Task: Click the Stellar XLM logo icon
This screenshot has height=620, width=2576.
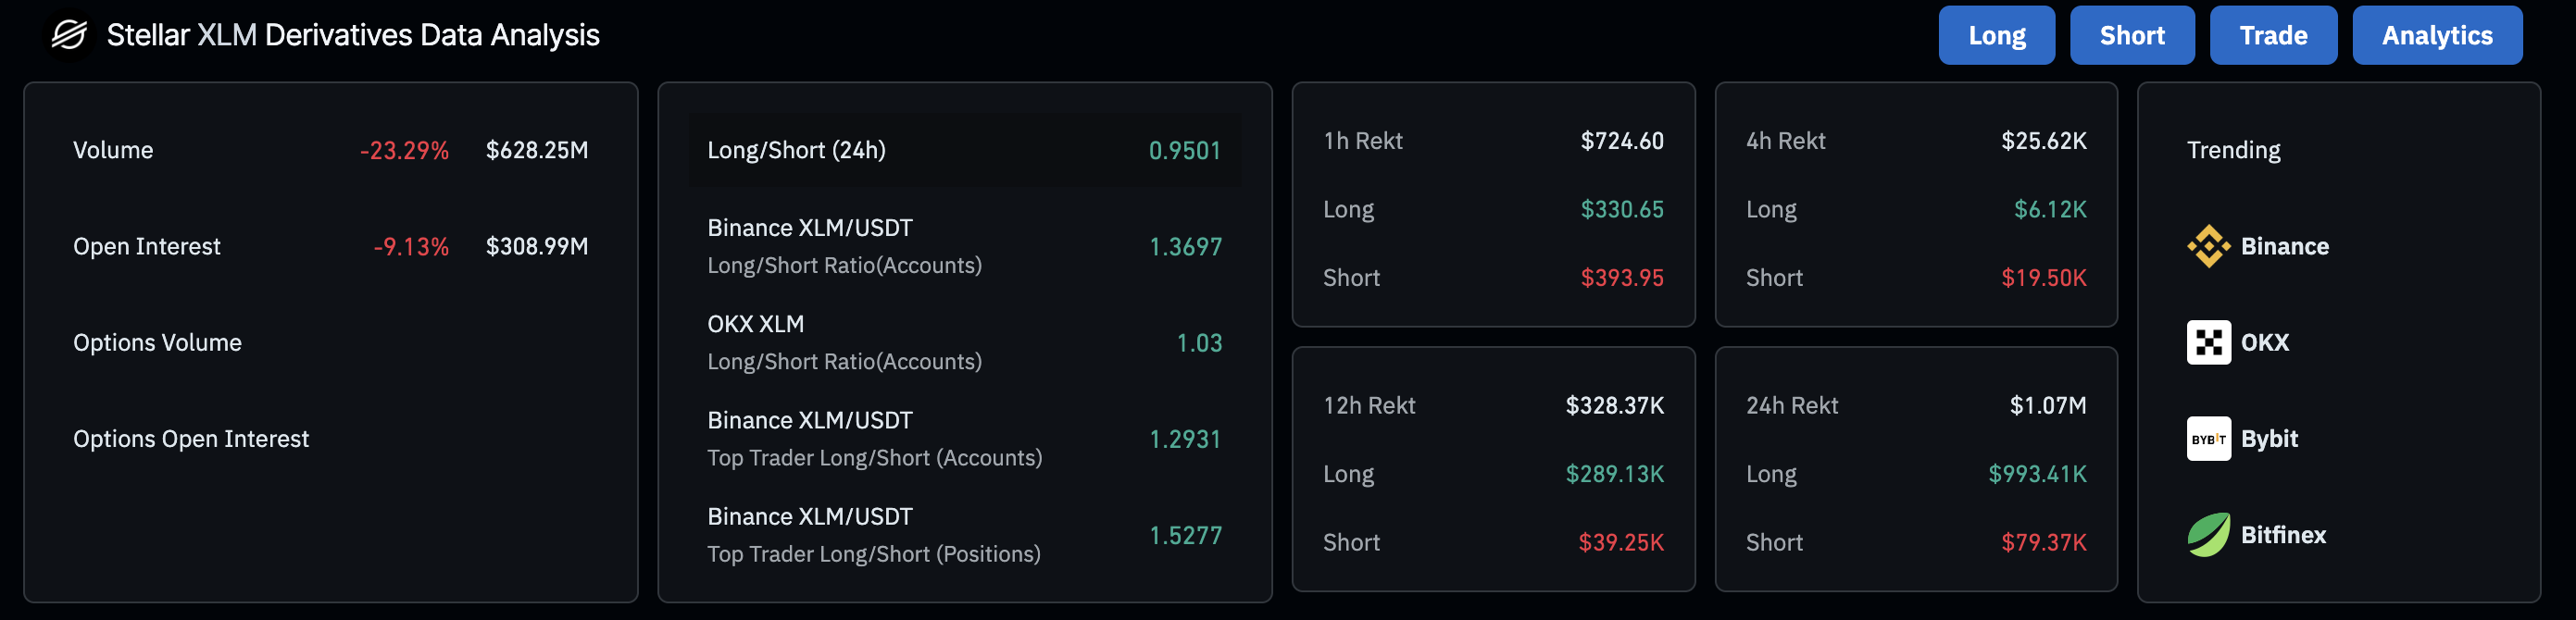Action: pos(69,36)
